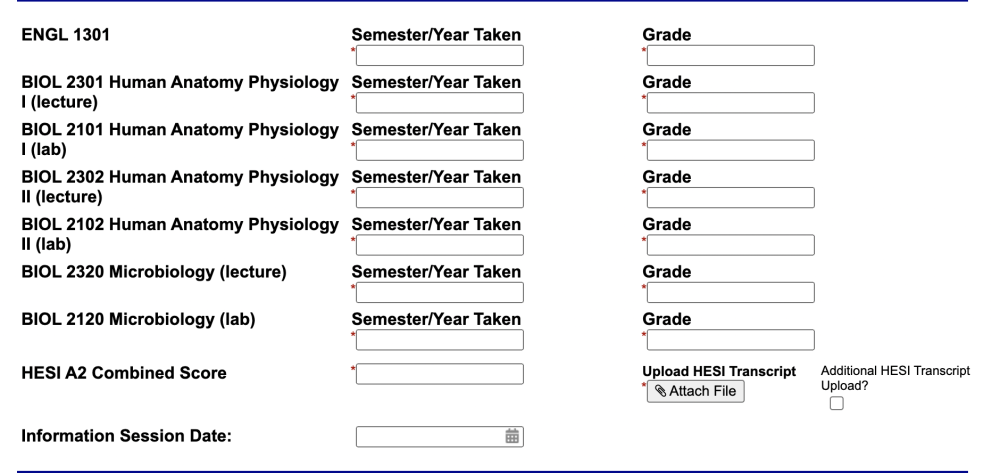1000x473 pixels.
Task: Select ENGL 1301 Grade field
Action: click(730, 55)
